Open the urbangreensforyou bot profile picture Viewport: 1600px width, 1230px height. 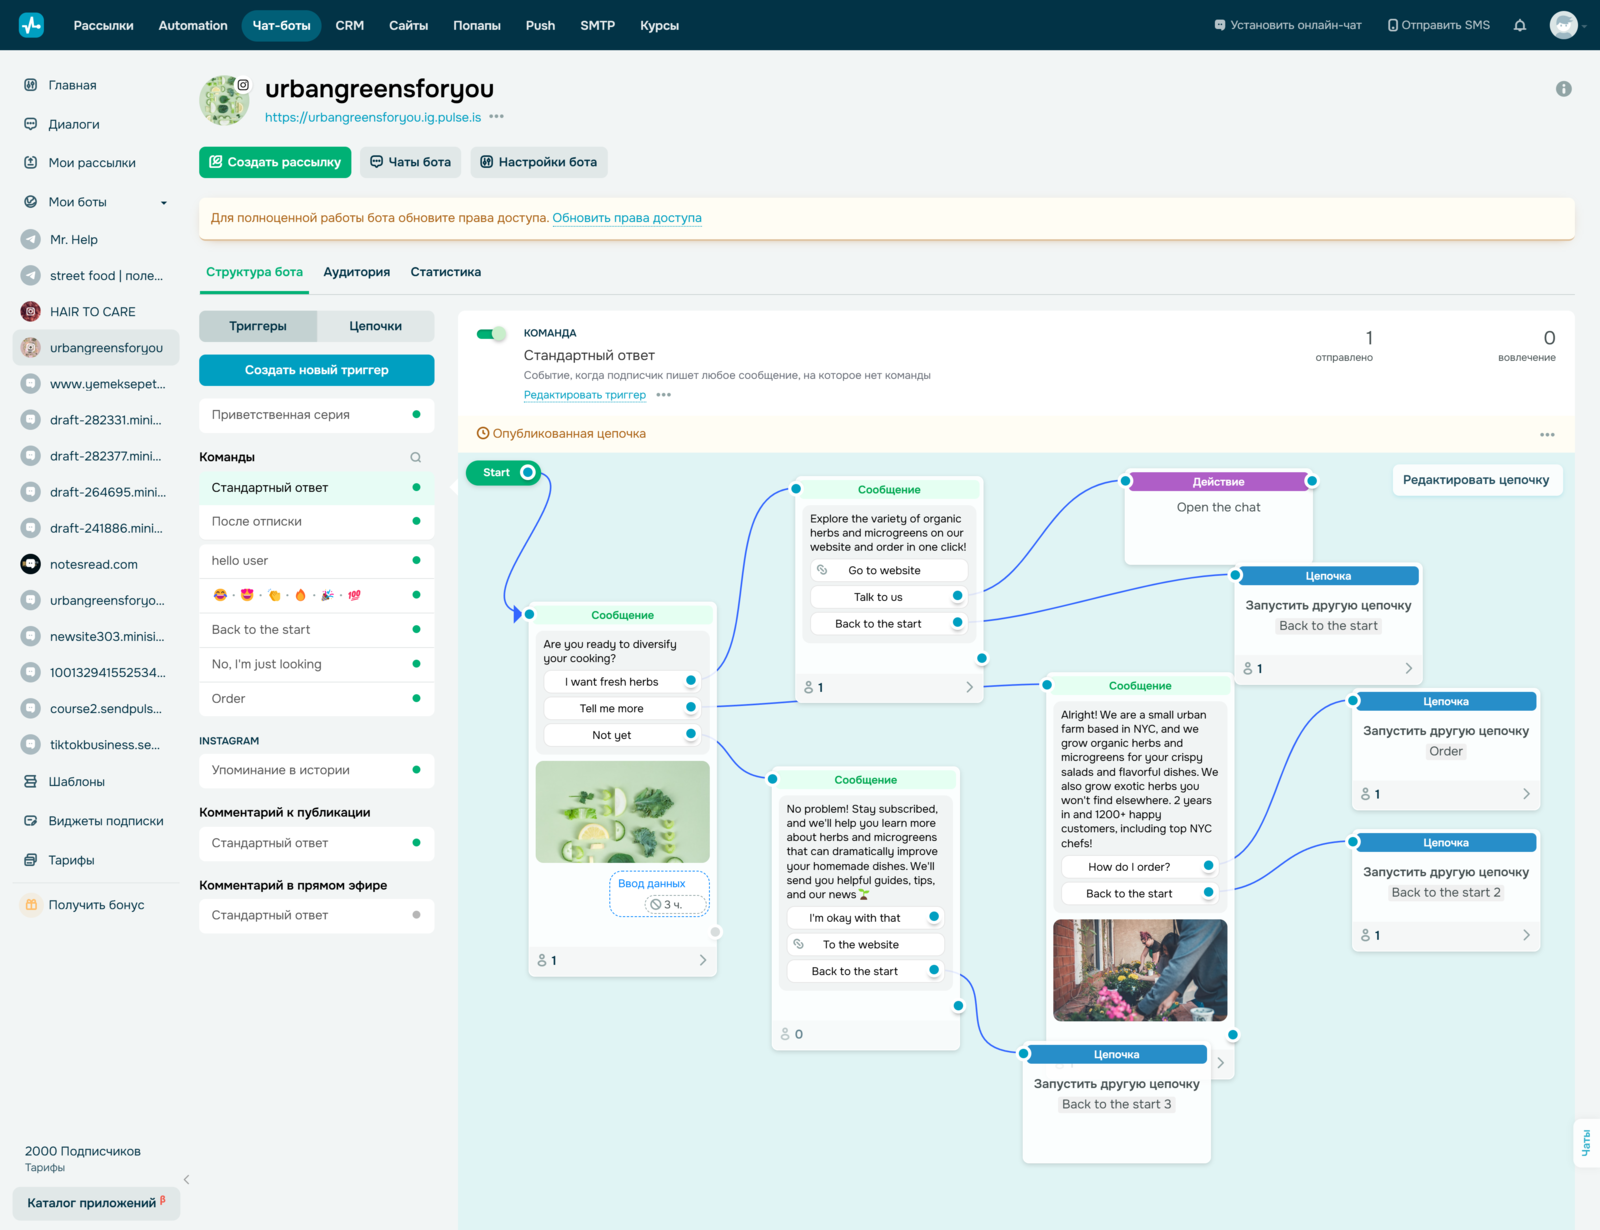click(225, 100)
